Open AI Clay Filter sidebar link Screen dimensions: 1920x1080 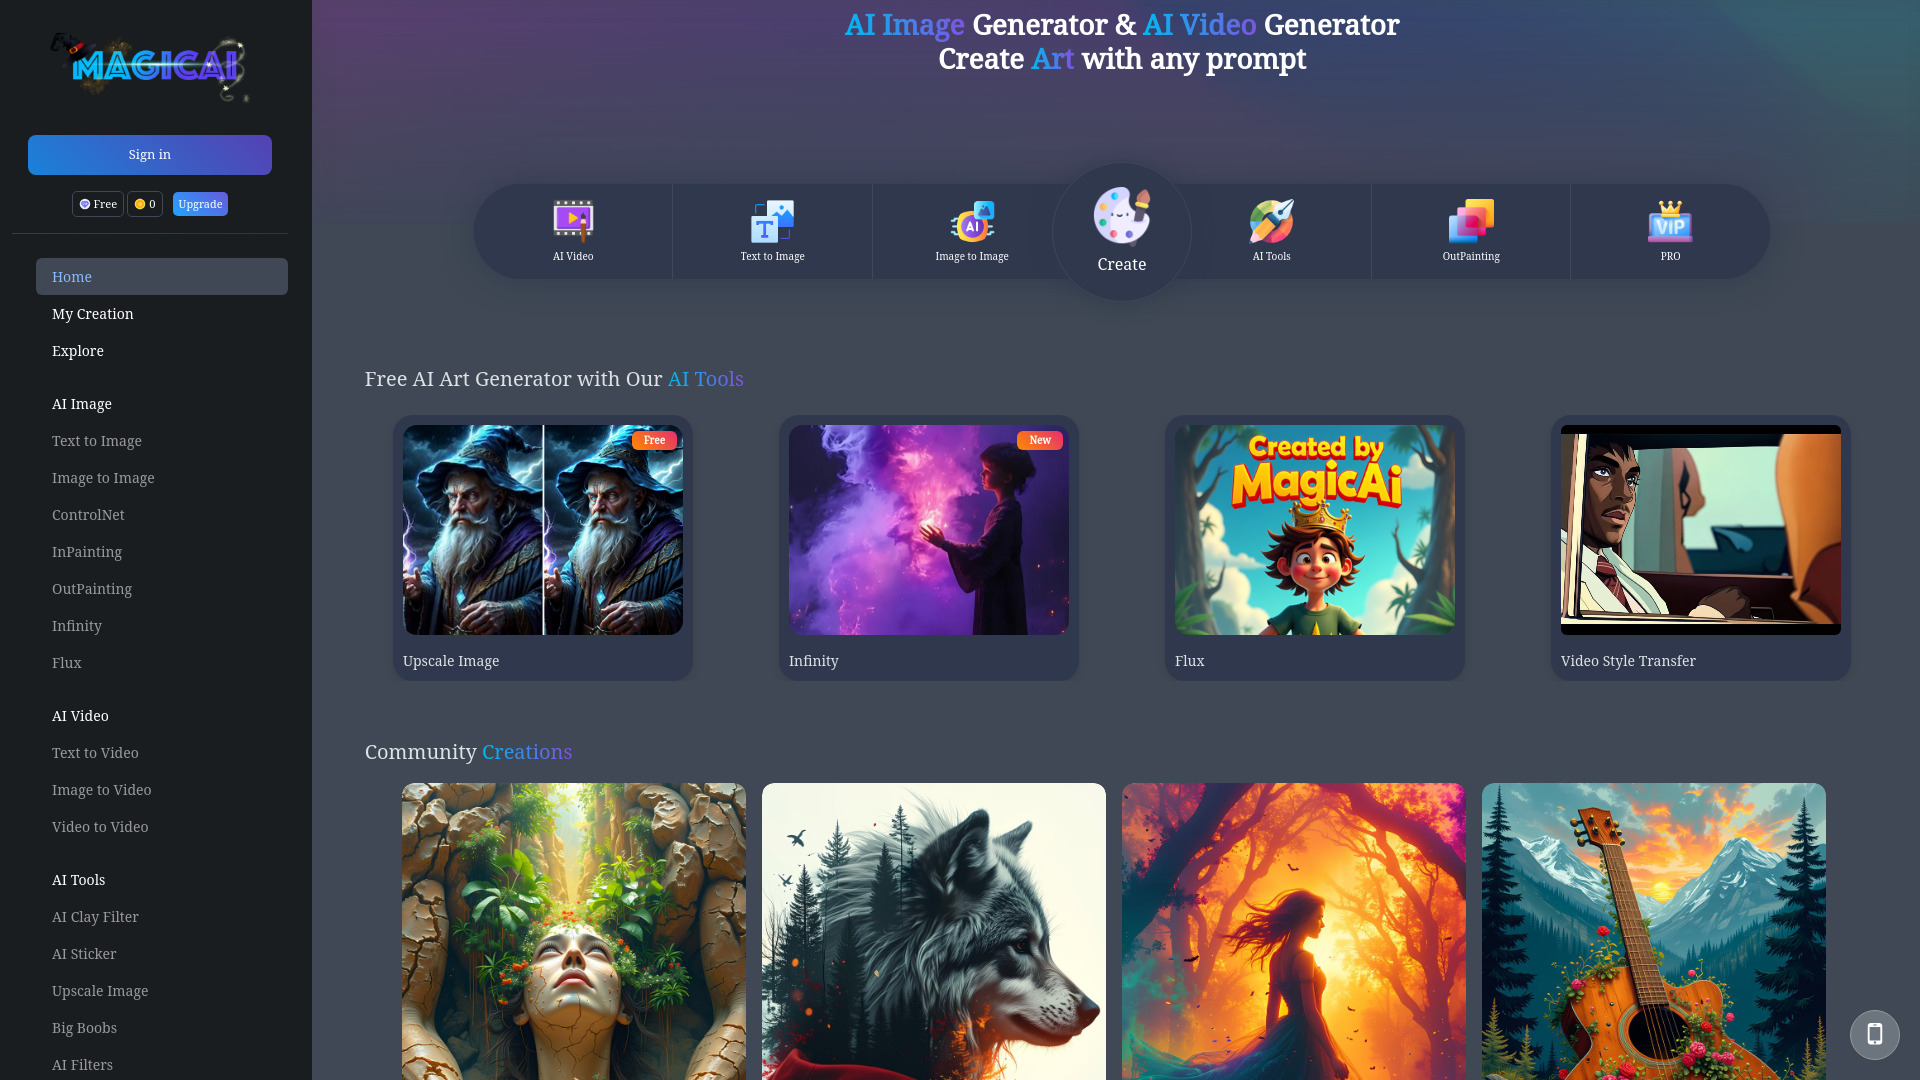click(x=95, y=917)
